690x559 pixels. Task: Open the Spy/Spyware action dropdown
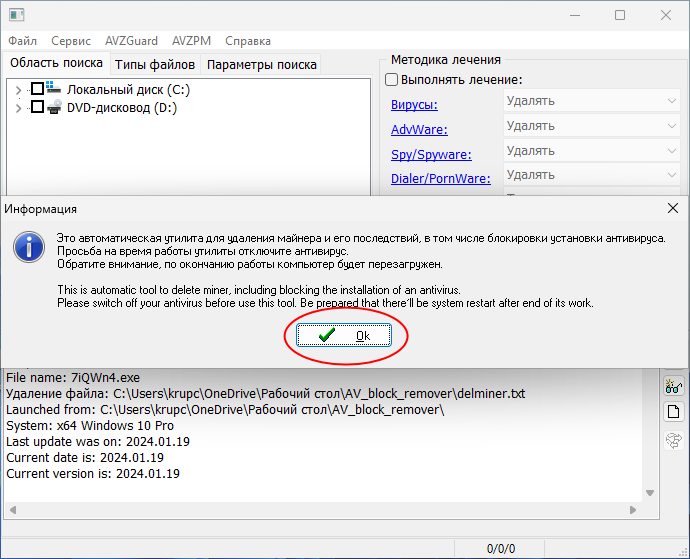point(591,151)
